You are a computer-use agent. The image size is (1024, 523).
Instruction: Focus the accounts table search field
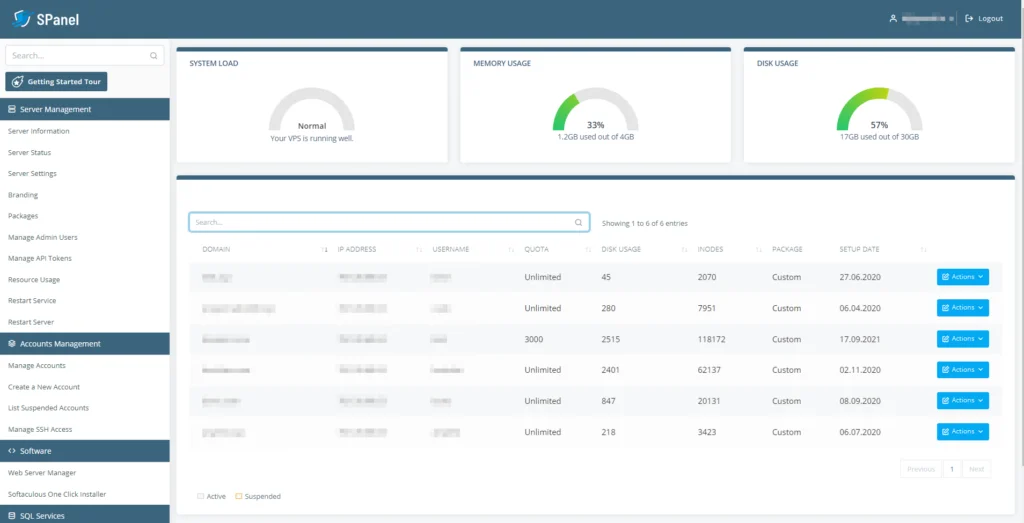coord(380,222)
